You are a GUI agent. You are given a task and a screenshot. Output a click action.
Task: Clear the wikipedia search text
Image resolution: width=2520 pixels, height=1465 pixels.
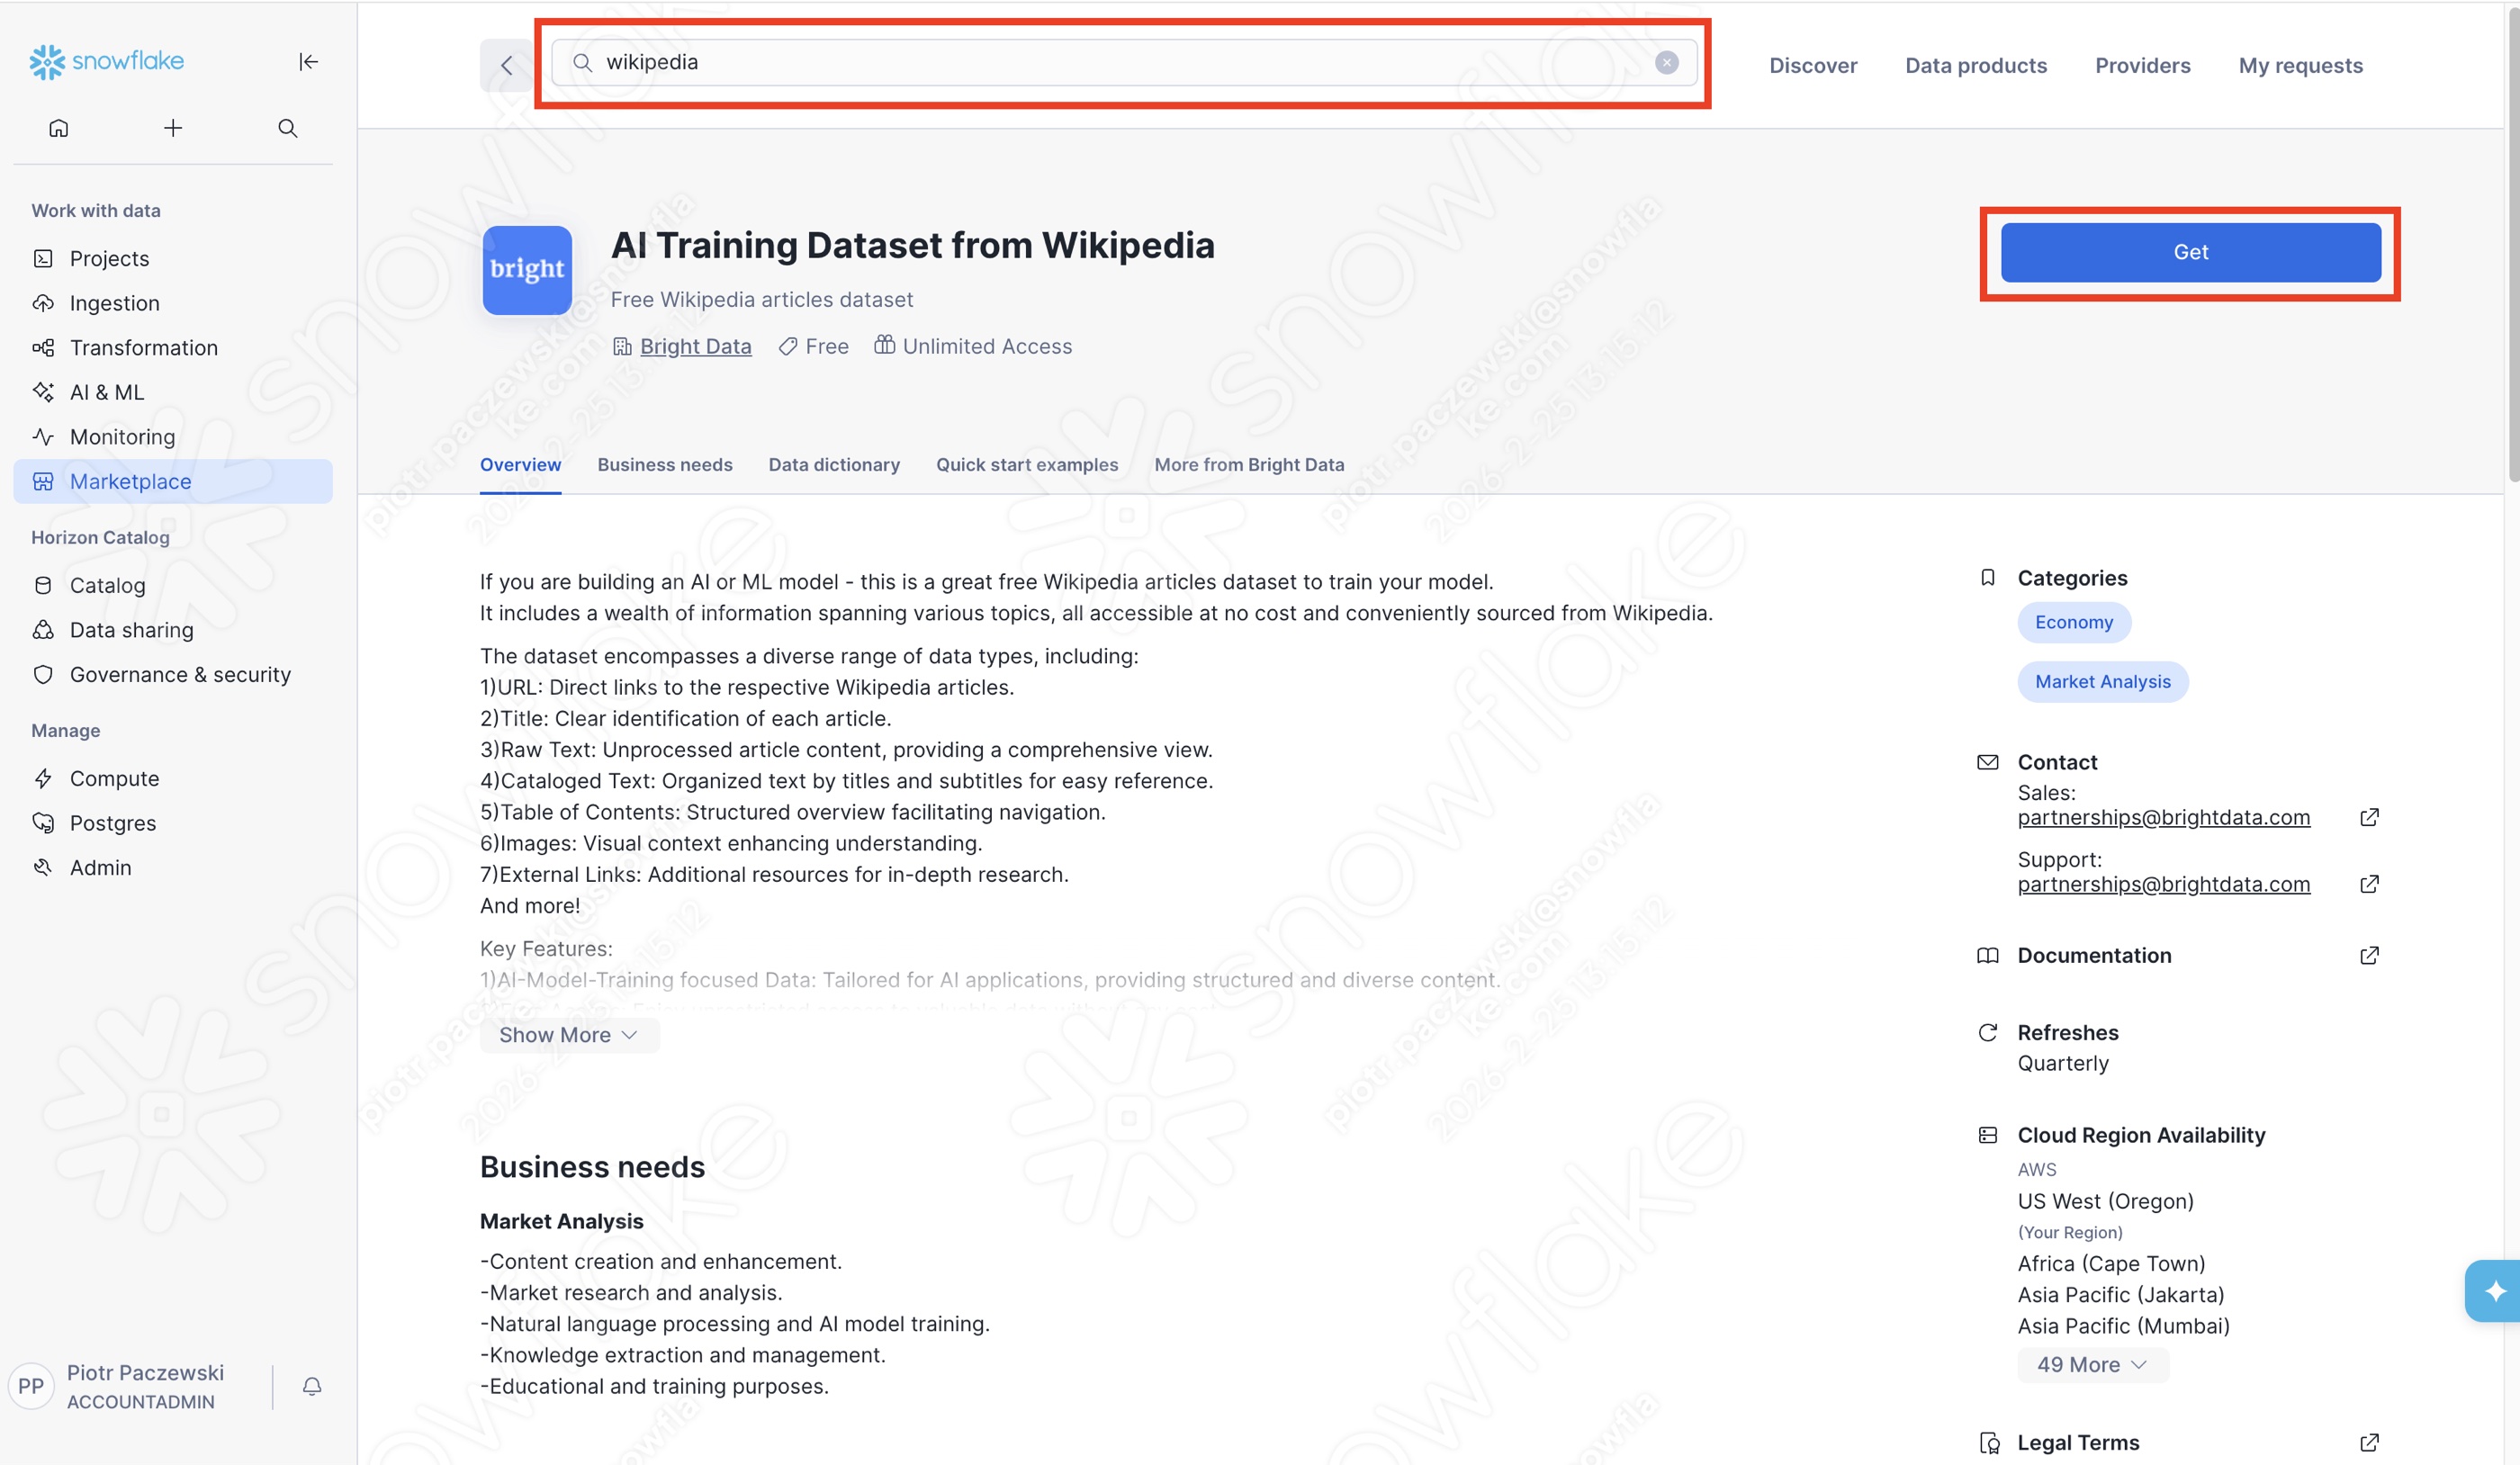click(x=1666, y=62)
